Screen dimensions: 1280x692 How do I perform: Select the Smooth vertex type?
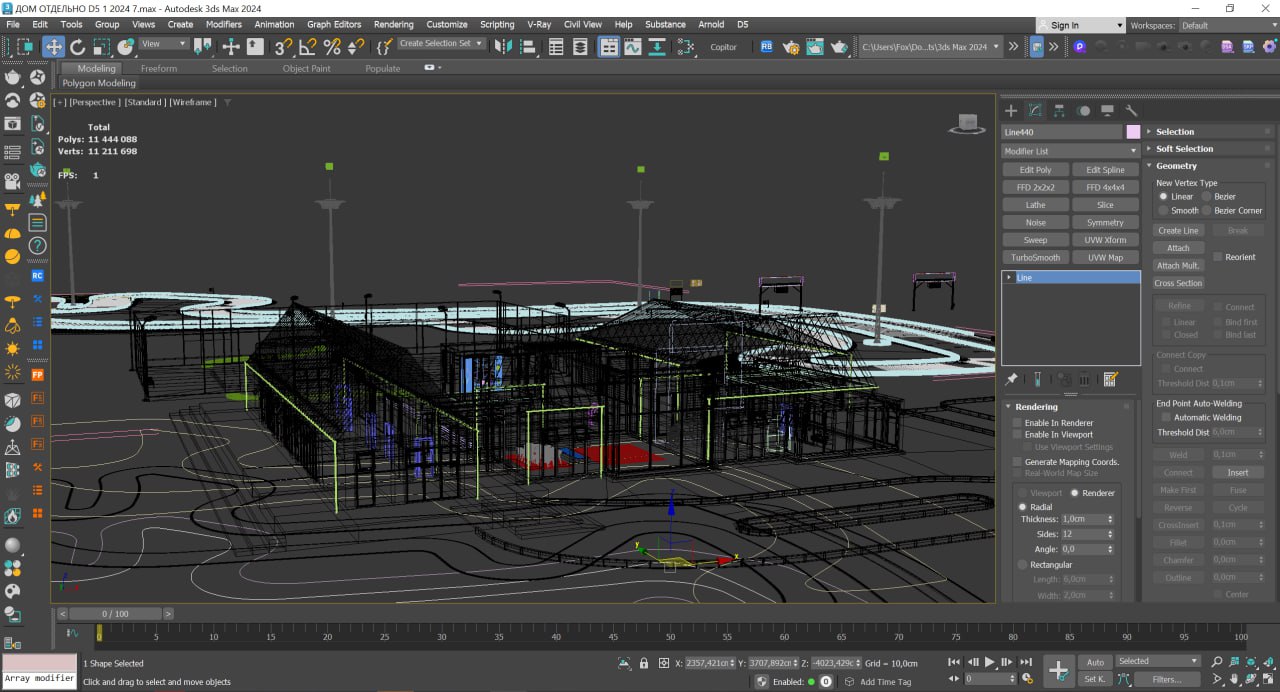(x=1164, y=211)
